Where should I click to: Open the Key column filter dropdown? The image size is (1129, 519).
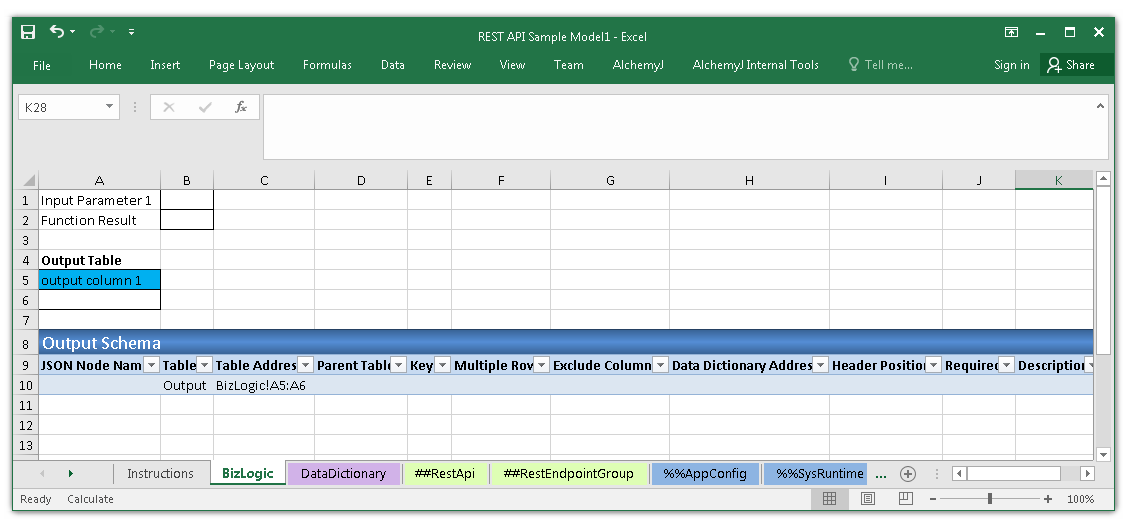442,366
